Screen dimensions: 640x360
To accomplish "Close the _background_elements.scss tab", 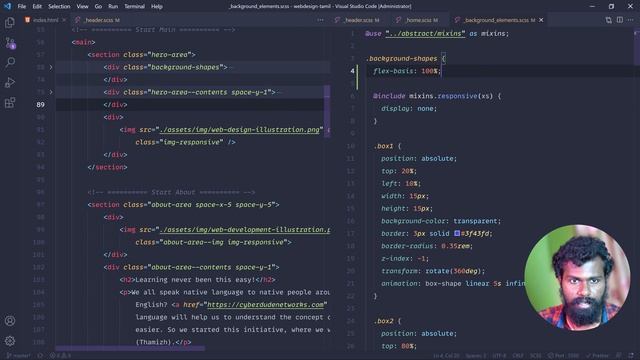I will [x=541, y=20].
